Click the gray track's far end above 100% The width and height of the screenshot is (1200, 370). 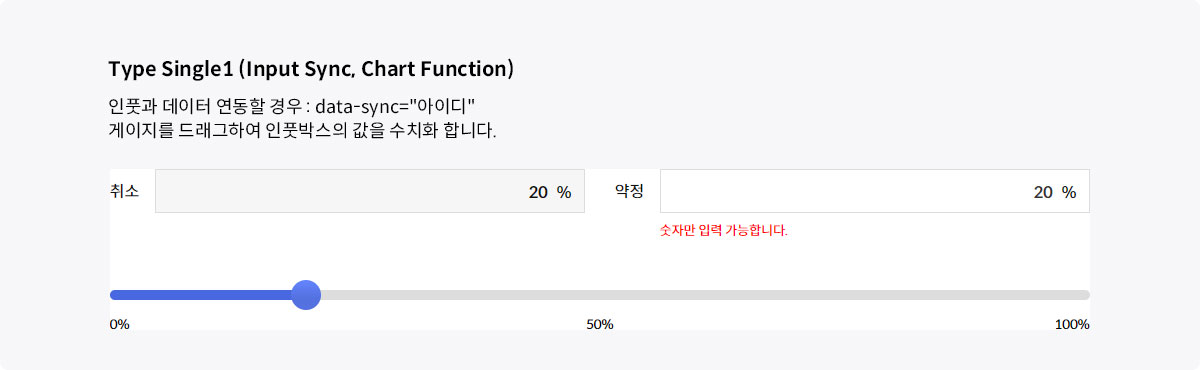coord(1084,295)
